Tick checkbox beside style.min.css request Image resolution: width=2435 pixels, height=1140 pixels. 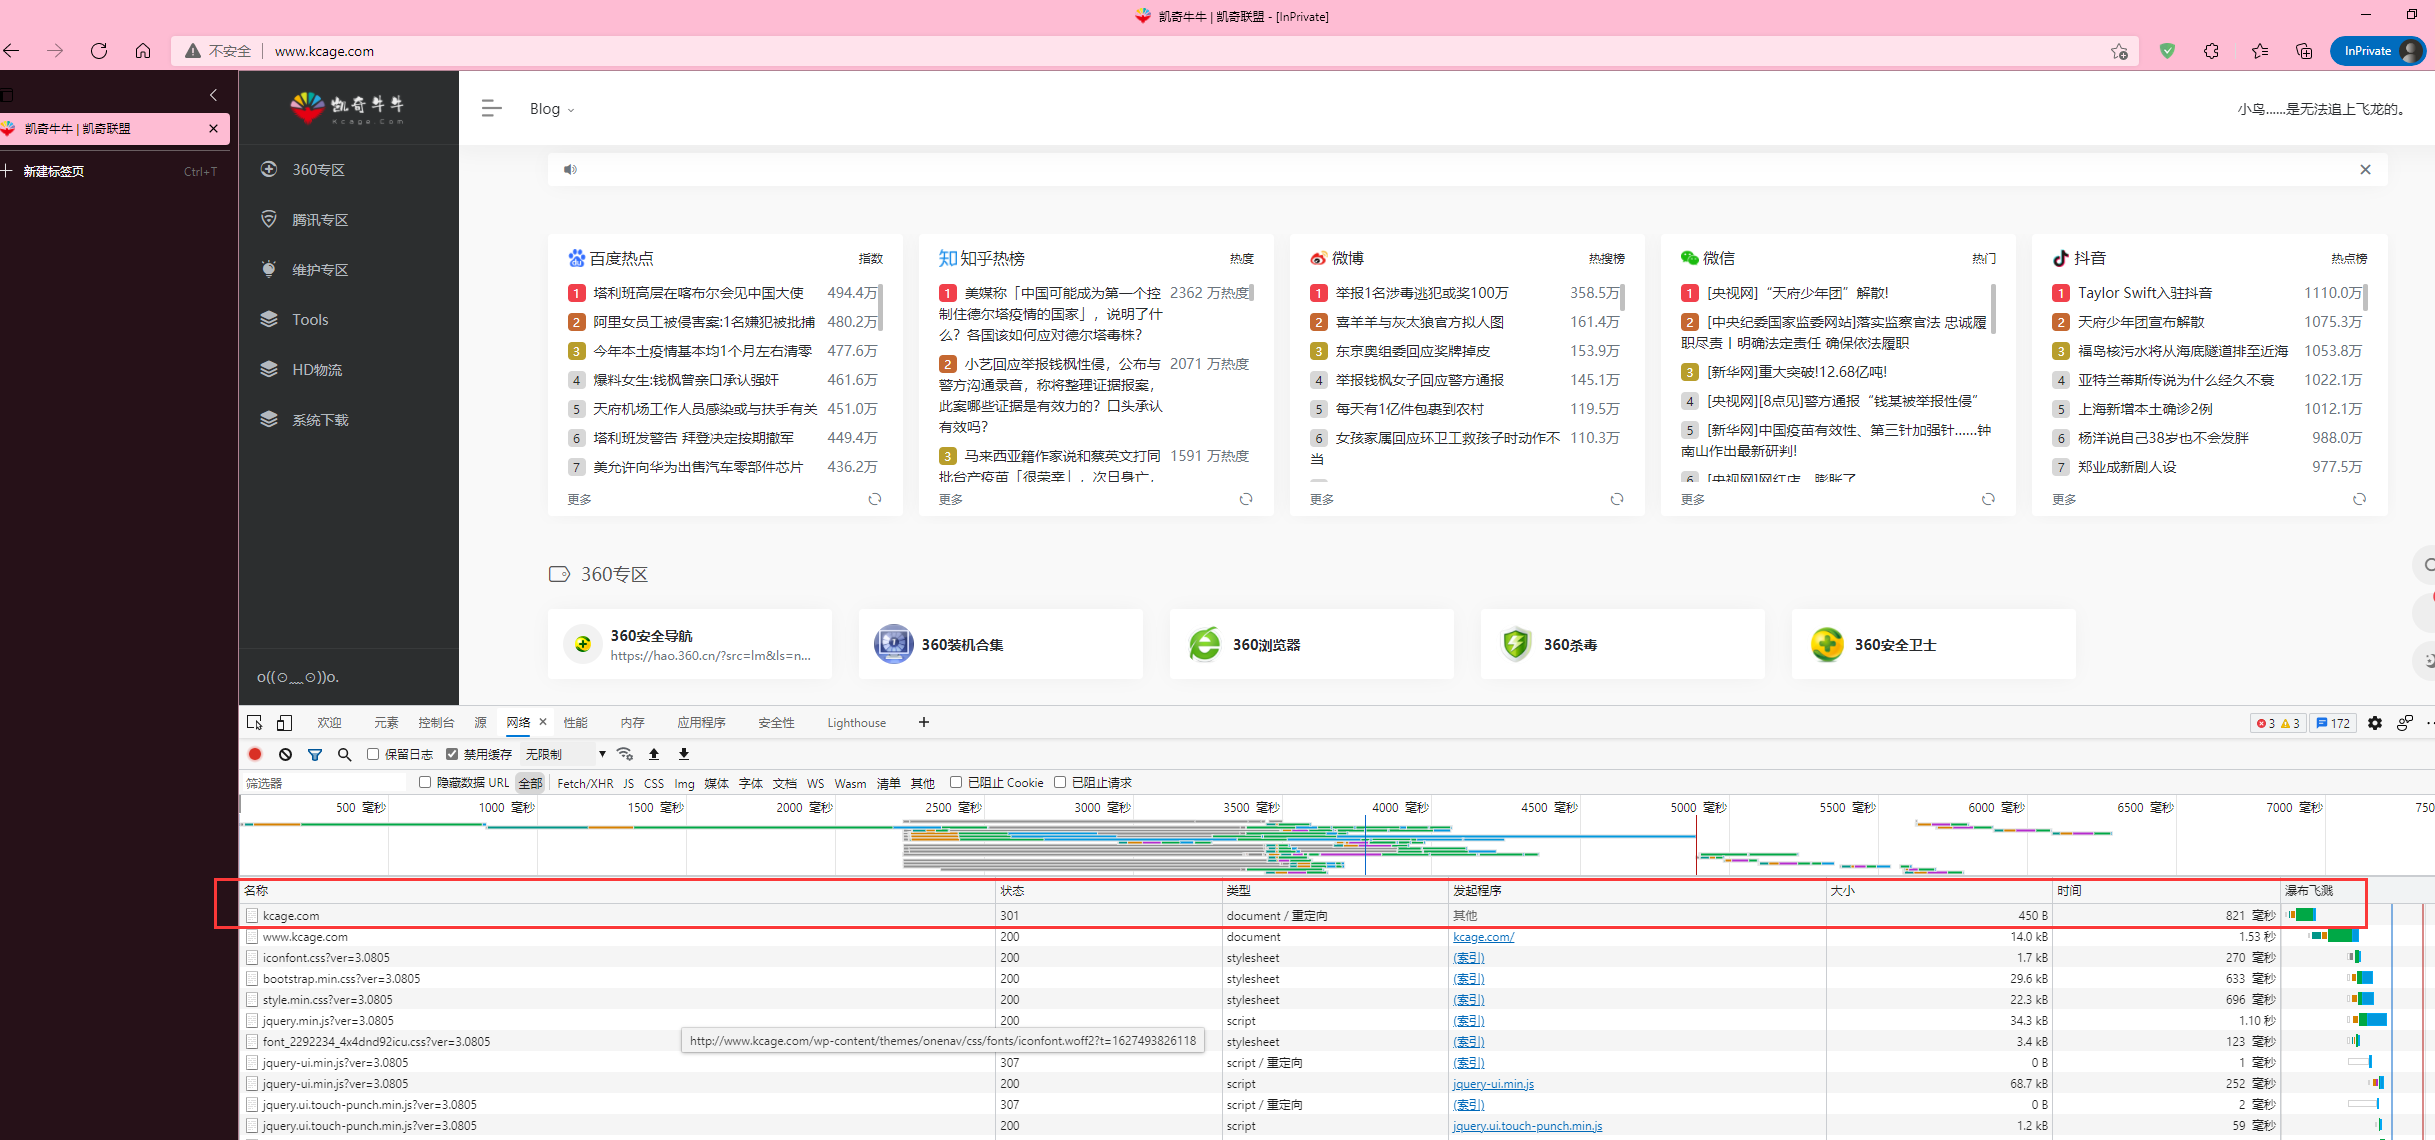(252, 1000)
